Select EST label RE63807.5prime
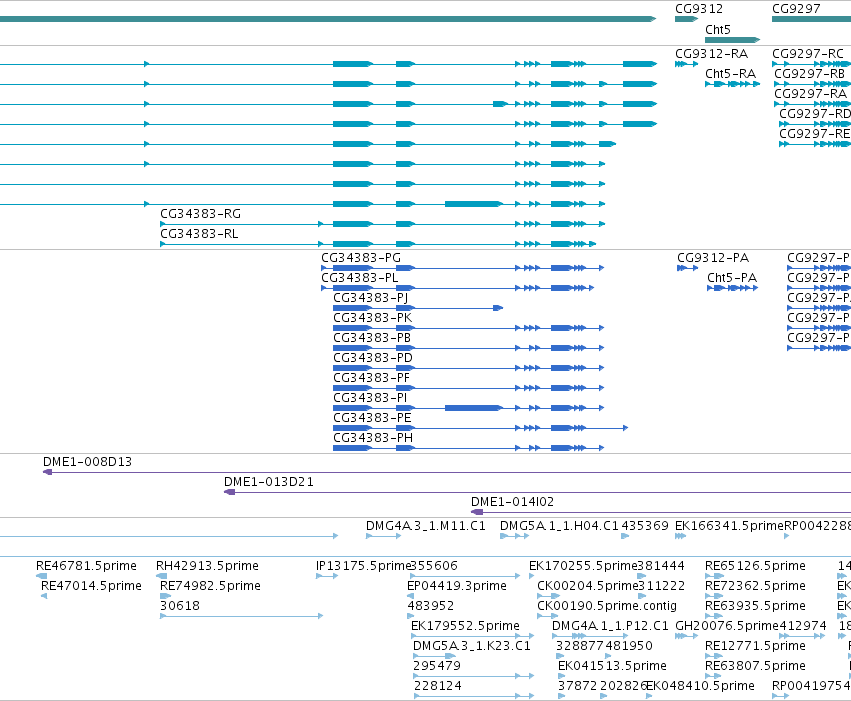The image size is (851, 701). point(755,667)
